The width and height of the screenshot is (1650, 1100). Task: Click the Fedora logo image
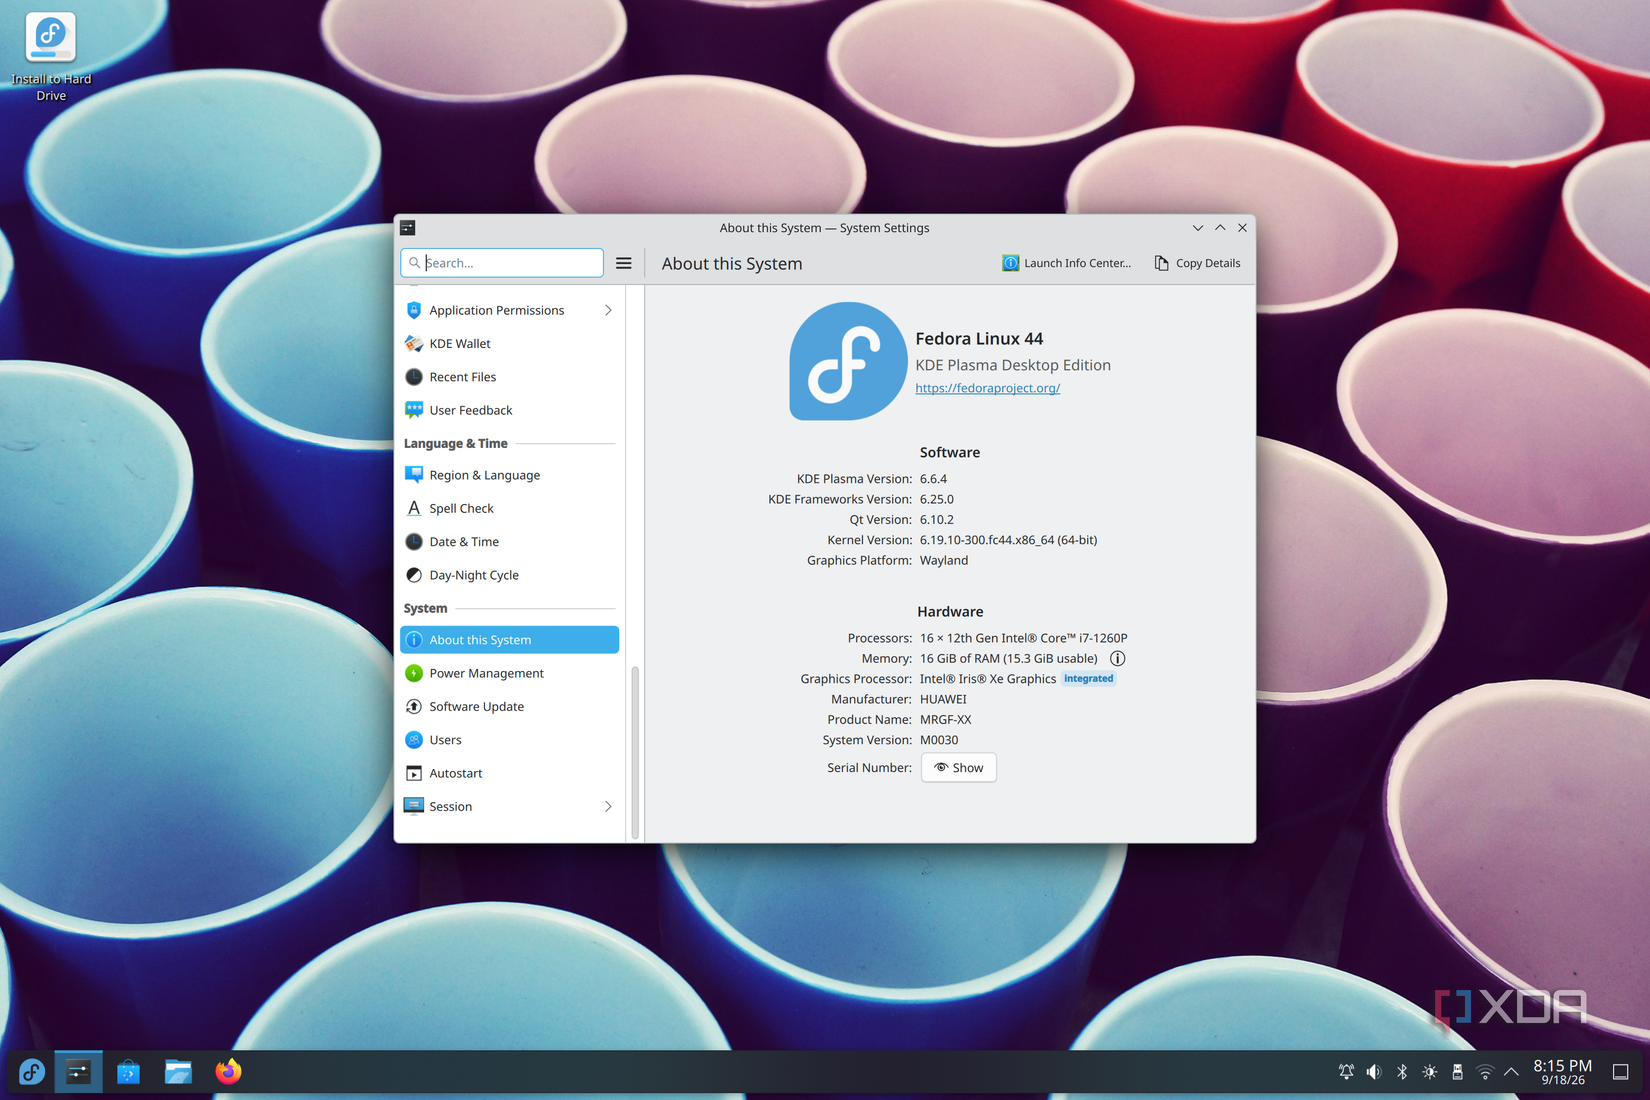pyautogui.click(x=848, y=361)
